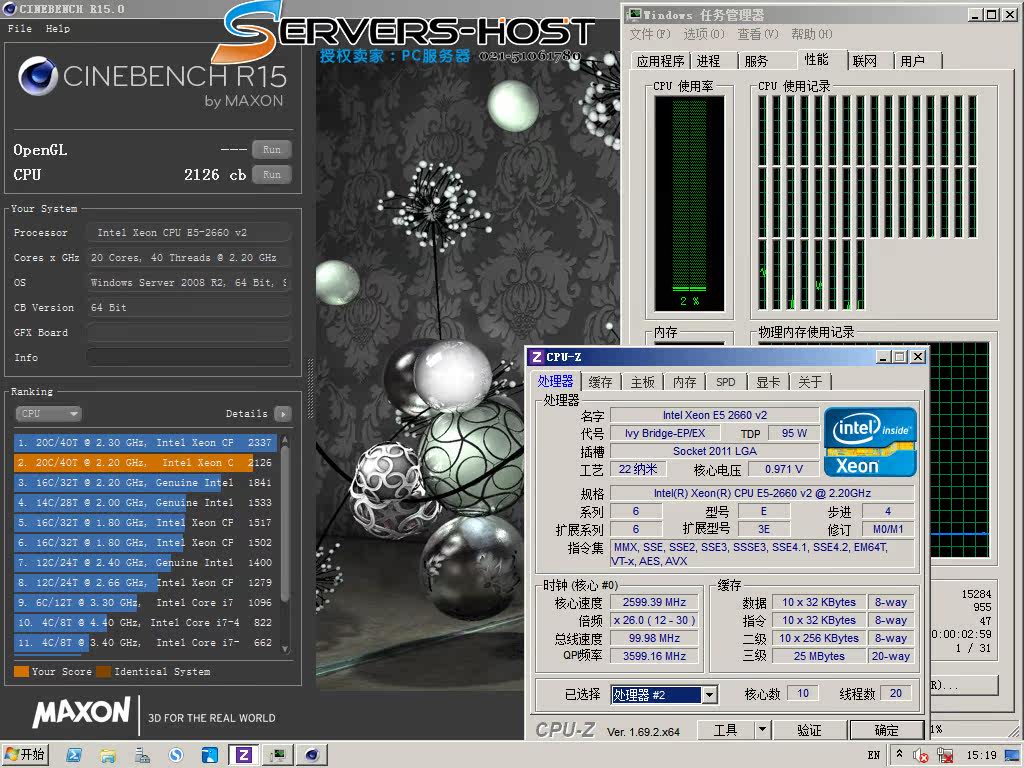Expand the 工具 dropdown arrow in CPU-Z
This screenshot has width=1024, height=768.
click(762, 729)
